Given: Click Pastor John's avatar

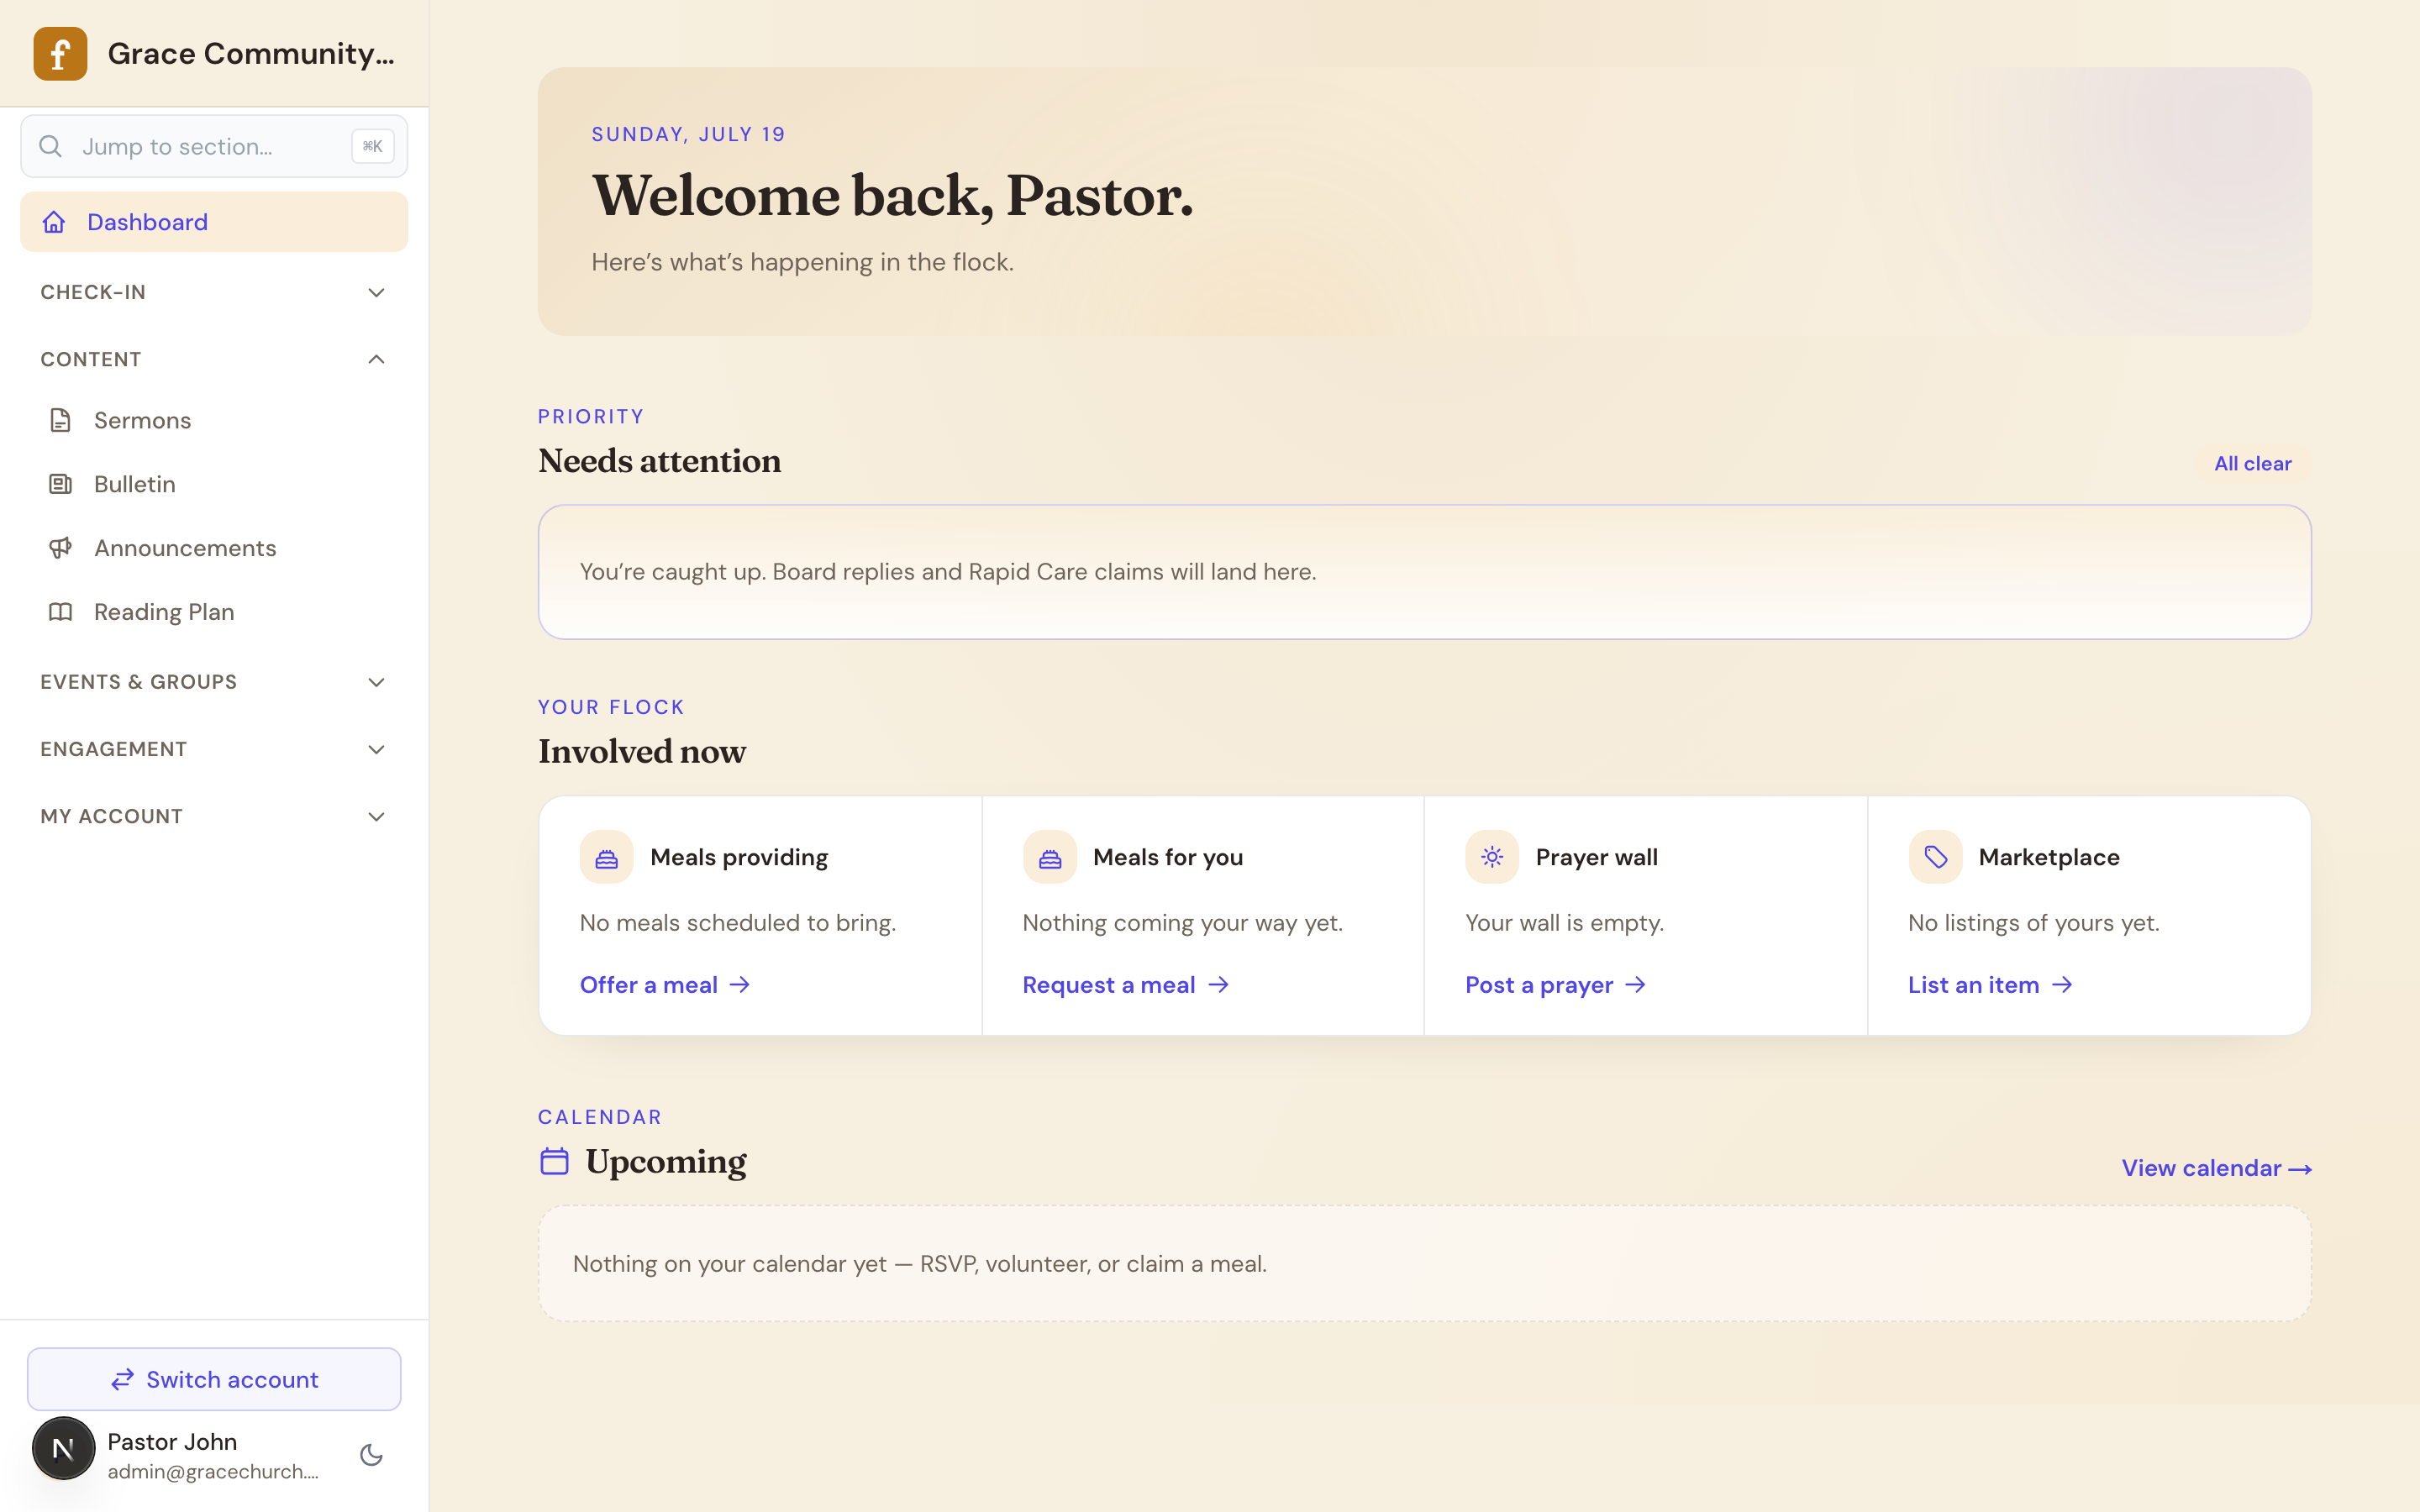Looking at the screenshot, I should coord(63,1448).
